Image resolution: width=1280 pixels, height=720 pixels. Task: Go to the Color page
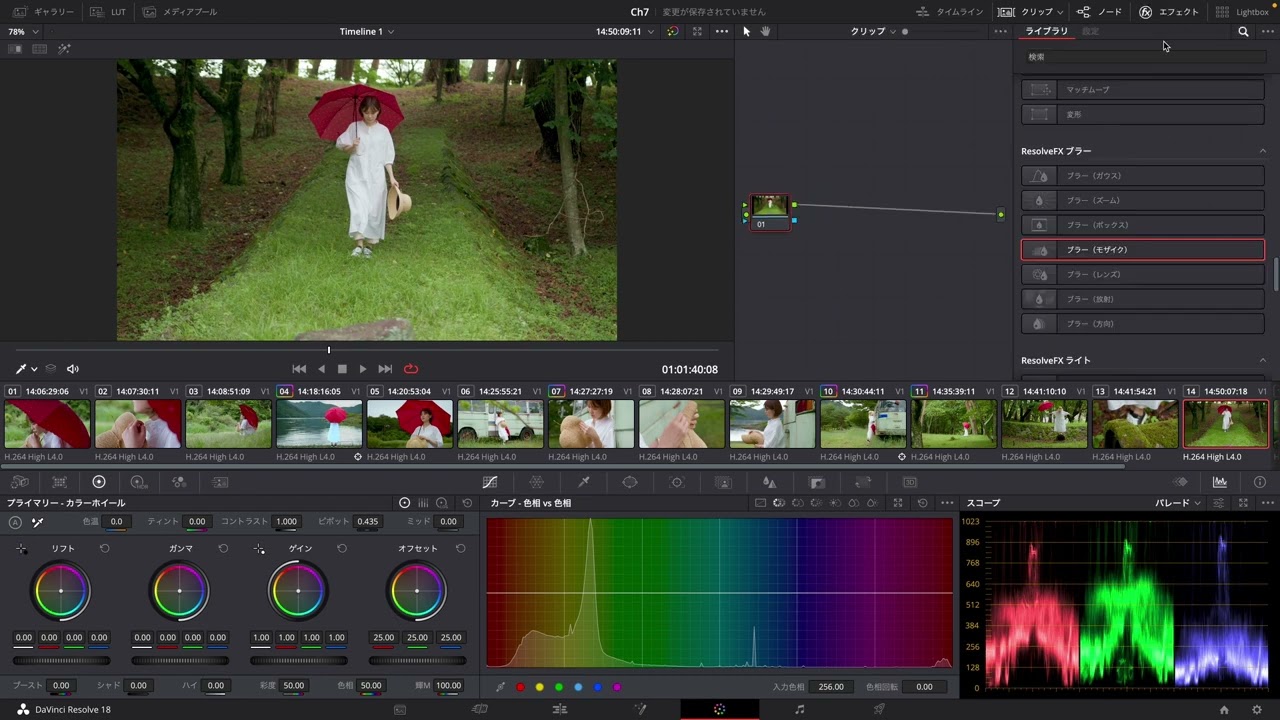[x=719, y=709]
